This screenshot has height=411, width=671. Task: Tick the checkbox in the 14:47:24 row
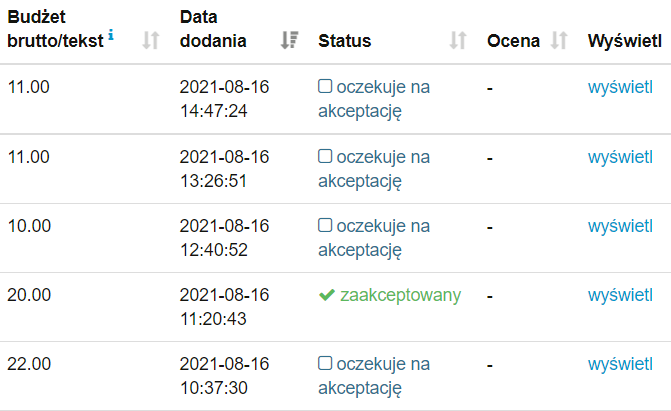click(325, 87)
